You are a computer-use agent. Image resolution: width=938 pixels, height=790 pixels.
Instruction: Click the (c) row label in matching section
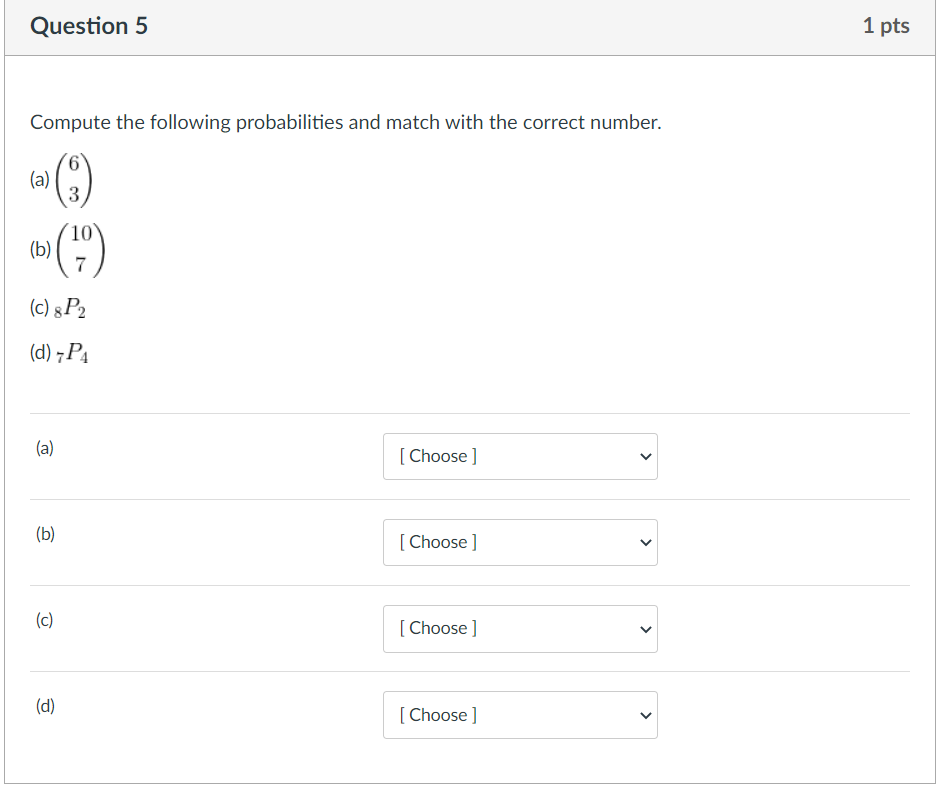(44, 620)
